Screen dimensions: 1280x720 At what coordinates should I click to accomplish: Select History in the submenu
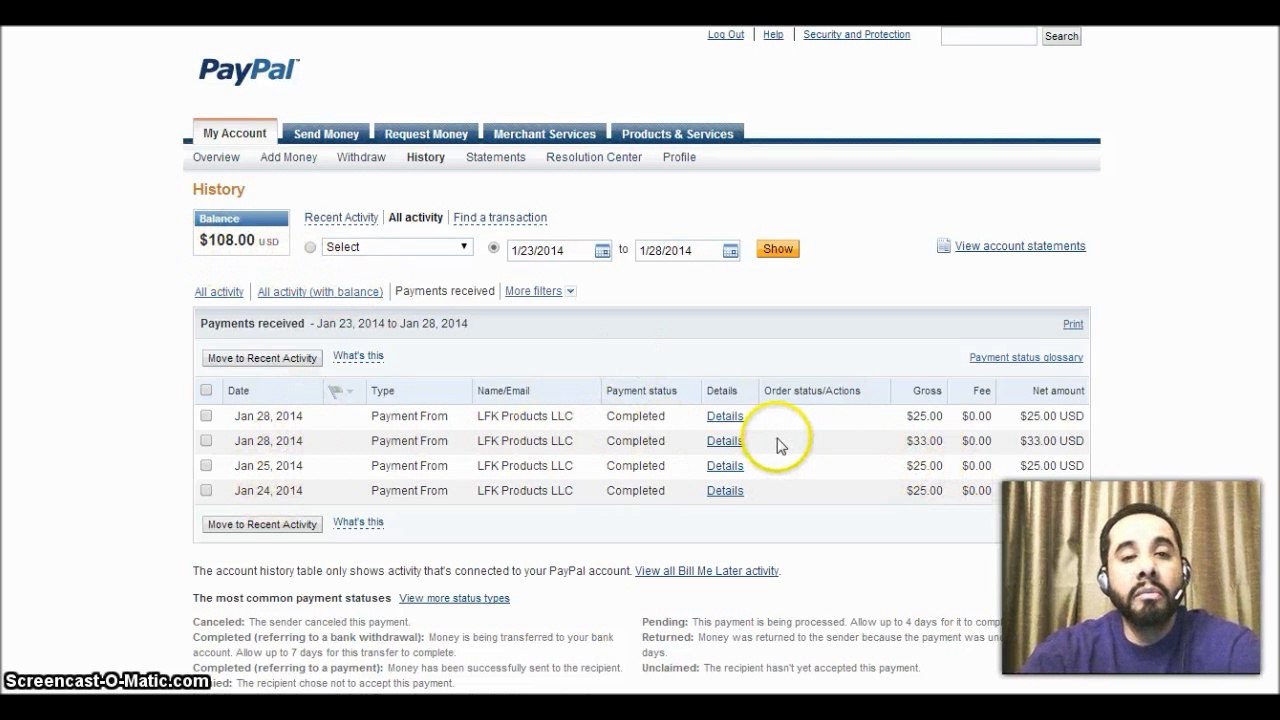(x=425, y=157)
